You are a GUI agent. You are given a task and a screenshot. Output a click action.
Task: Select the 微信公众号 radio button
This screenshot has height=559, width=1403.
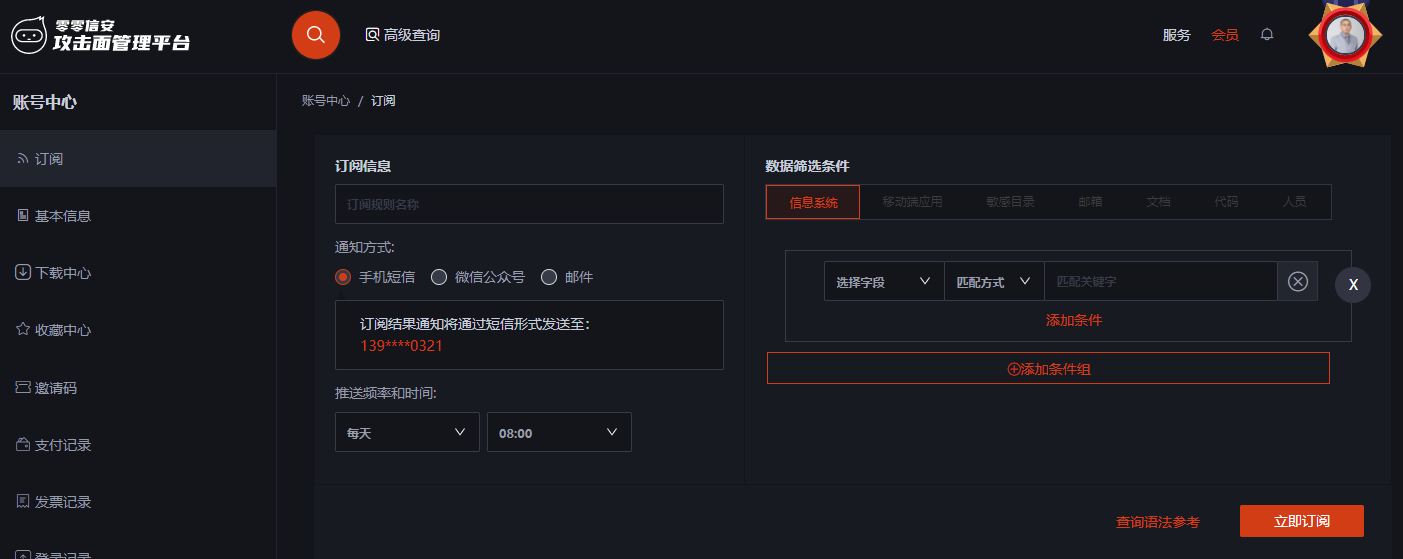click(x=438, y=277)
